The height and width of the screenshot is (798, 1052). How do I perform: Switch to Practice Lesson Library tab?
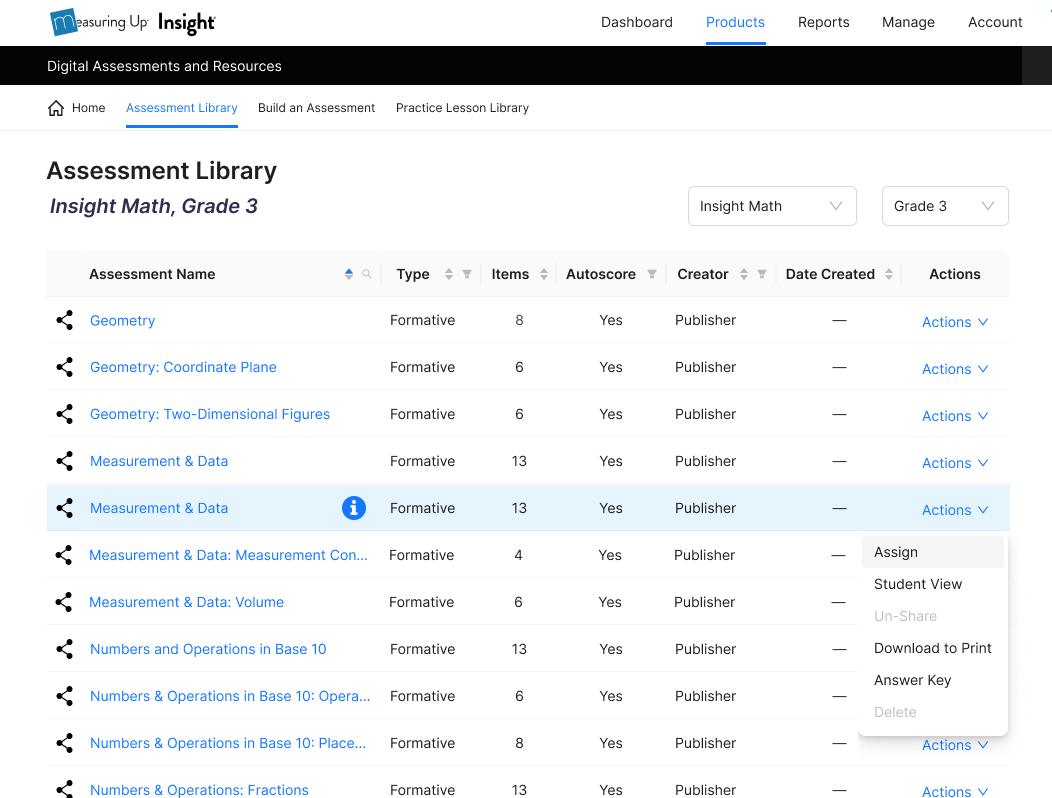pyautogui.click(x=462, y=108)
